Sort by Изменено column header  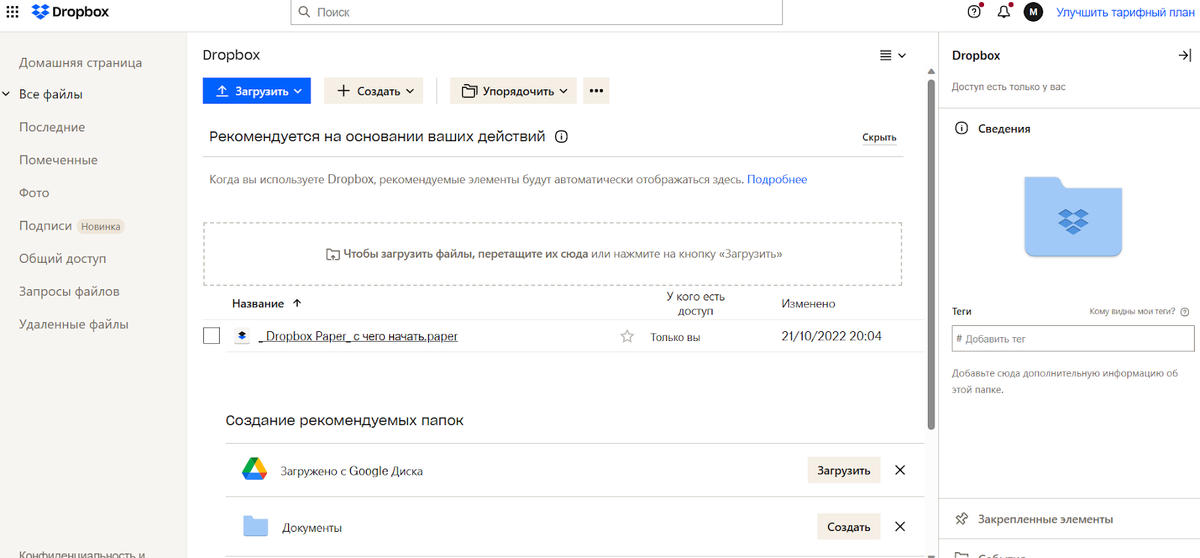808,303
